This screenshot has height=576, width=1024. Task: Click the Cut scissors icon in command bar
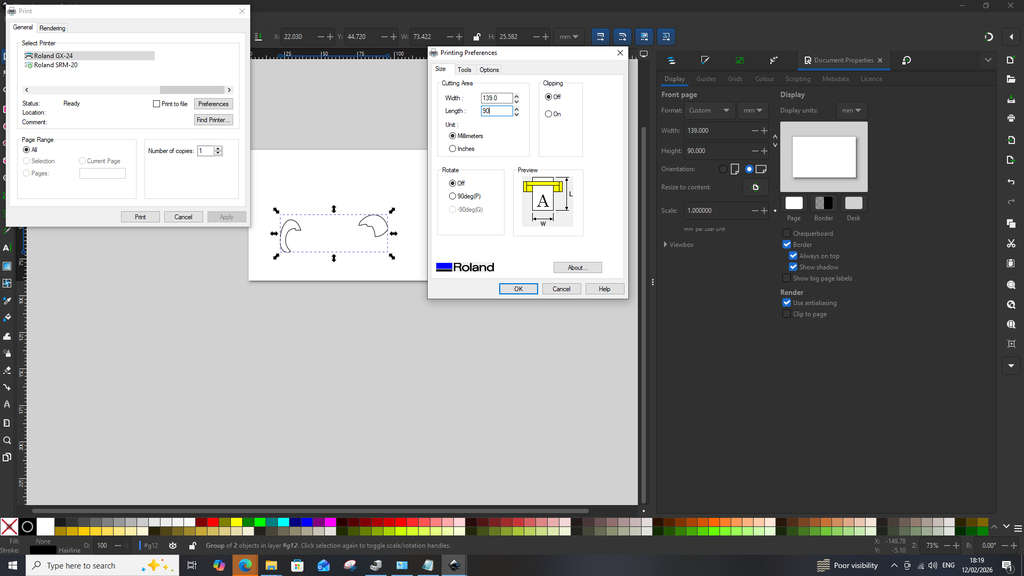tap(1011, 244)
